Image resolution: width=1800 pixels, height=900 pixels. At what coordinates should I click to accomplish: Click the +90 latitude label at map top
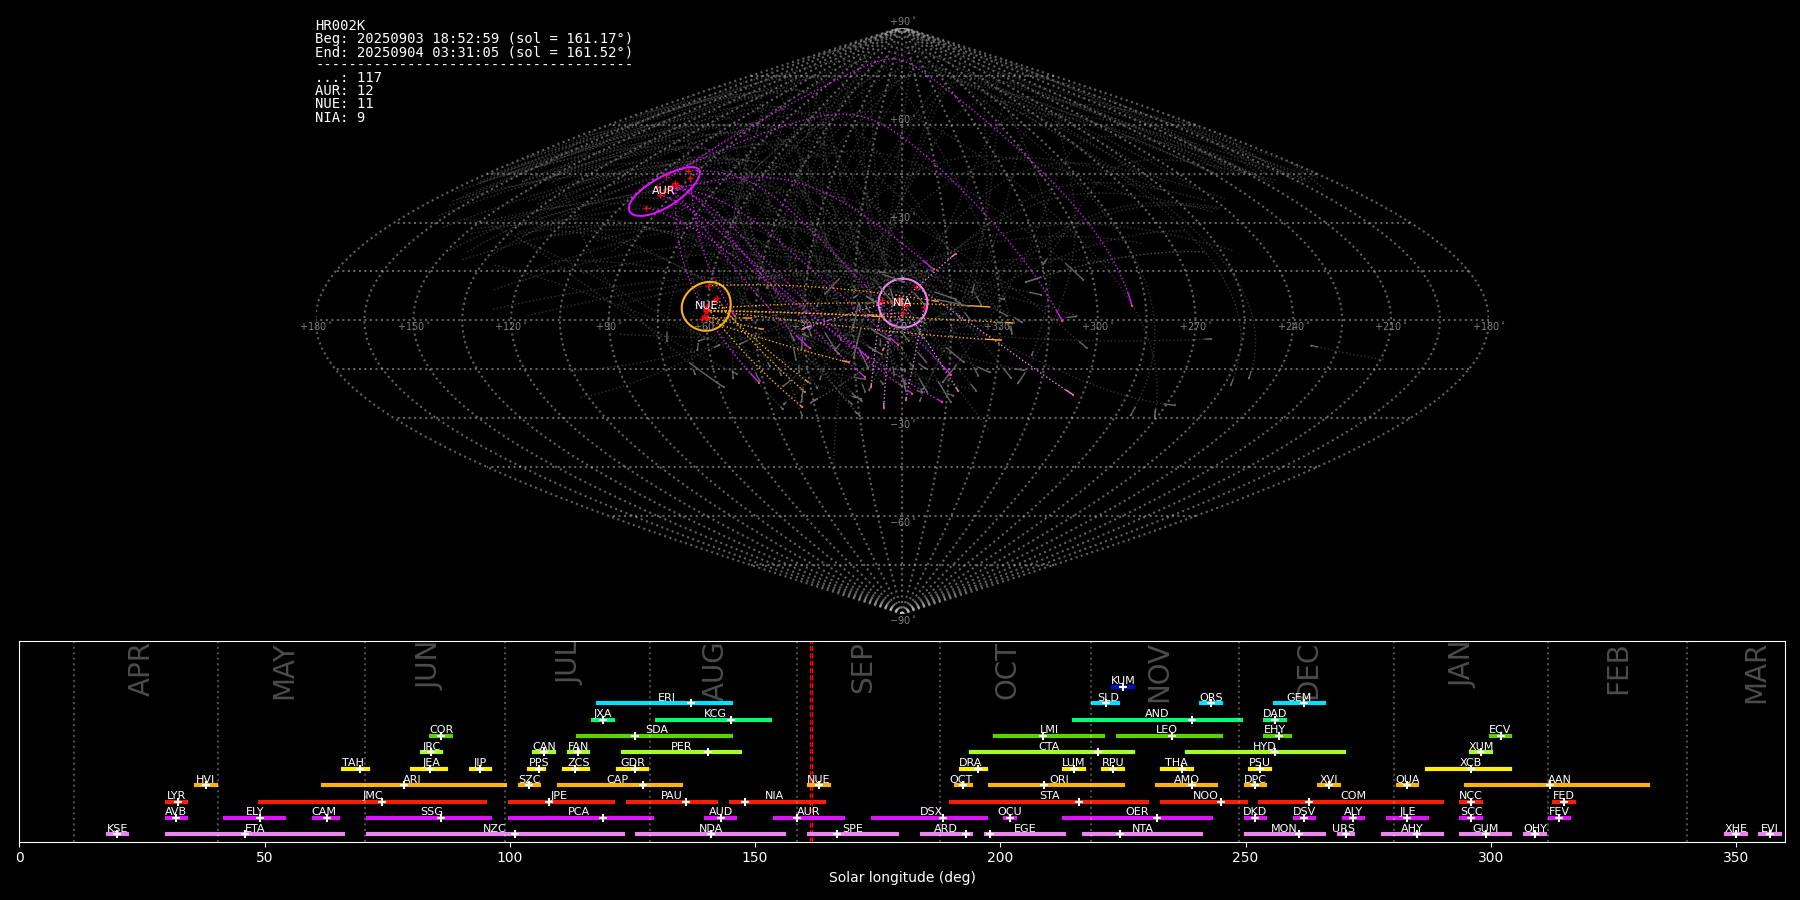[902, 22]
